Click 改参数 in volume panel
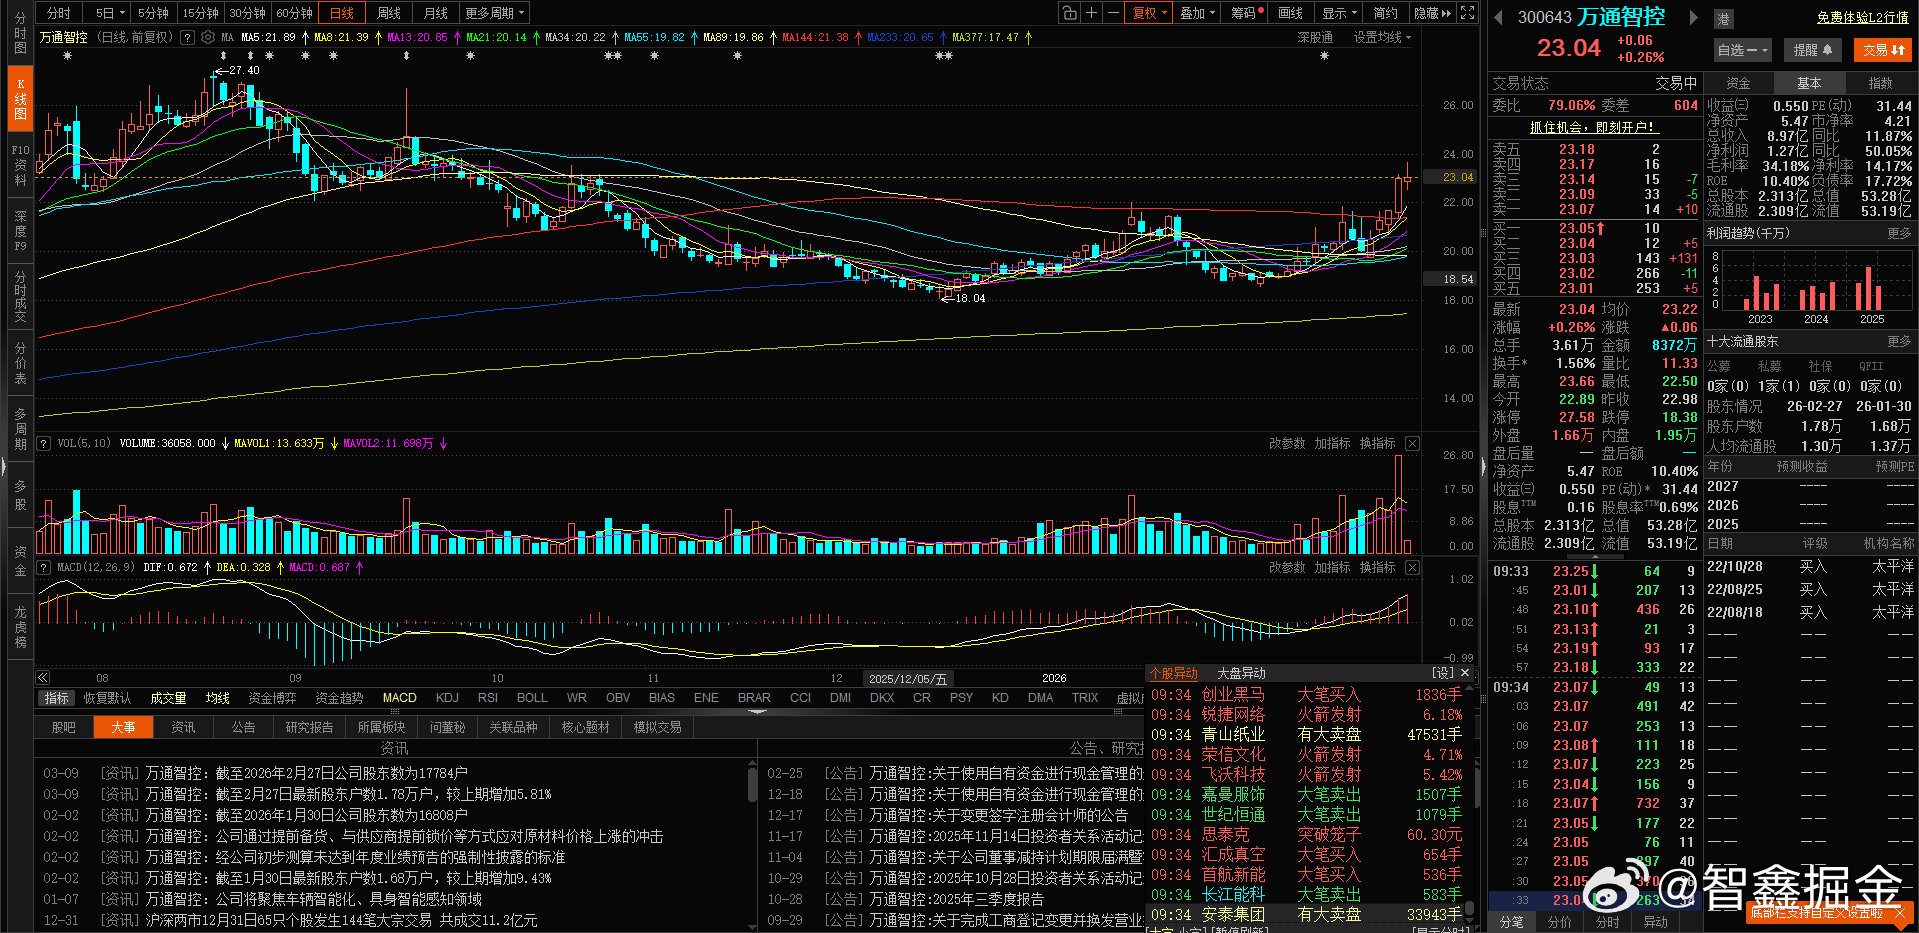 pyautogui.click(x=1287, y=443)
